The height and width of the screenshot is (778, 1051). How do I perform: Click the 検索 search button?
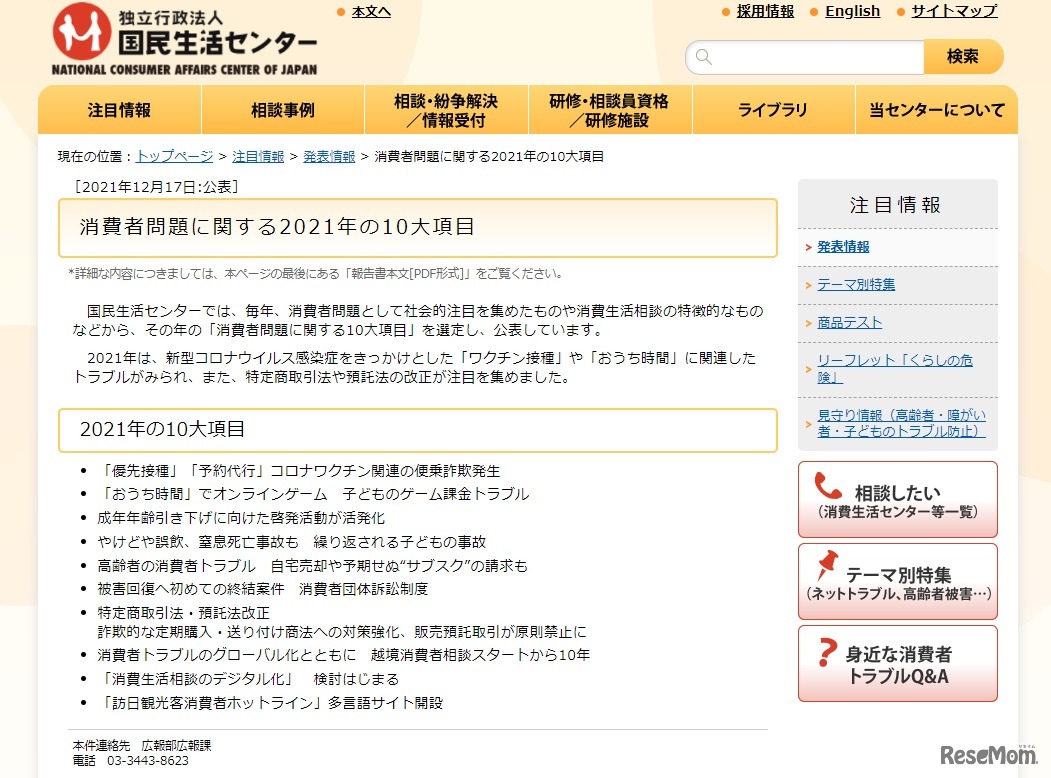coord(963,57)
